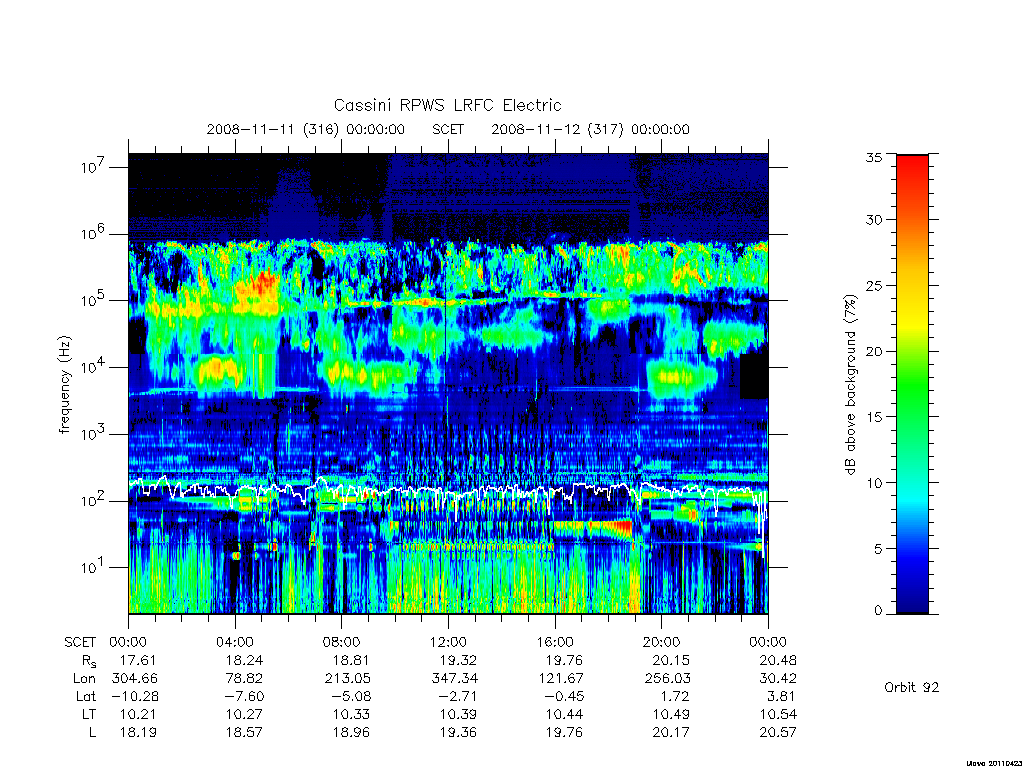Click the version stamp text in bottom-right corner
The height and width of the screenshot is (768, 1024).
tap(994, 763)
